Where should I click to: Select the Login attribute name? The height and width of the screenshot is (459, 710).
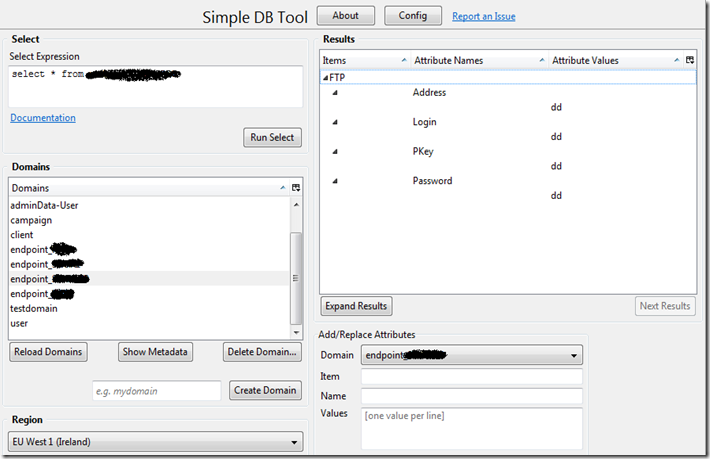coord(424,122)
